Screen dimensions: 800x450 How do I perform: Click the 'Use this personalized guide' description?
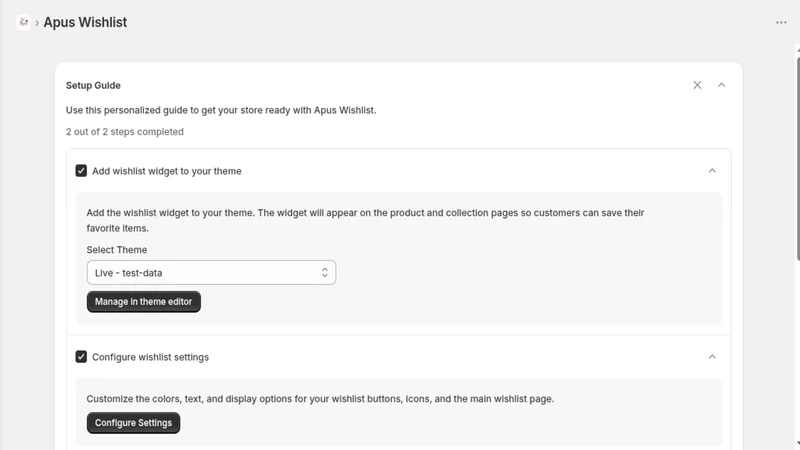(221, 110)
